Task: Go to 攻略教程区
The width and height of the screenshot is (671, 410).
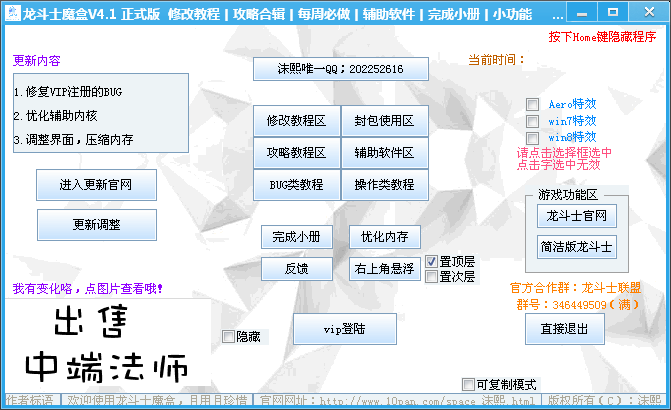Action: (x=297, y=153)
